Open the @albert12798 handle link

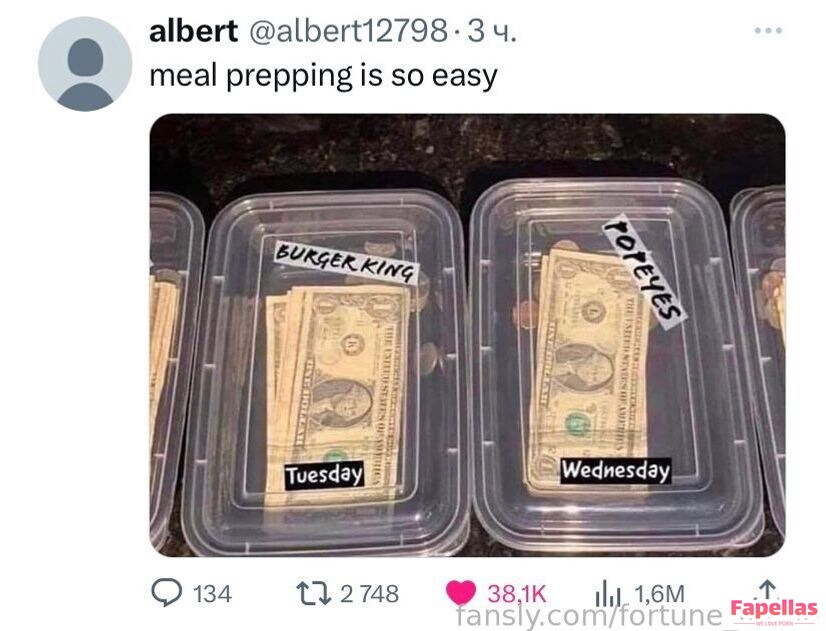[348, 32]
